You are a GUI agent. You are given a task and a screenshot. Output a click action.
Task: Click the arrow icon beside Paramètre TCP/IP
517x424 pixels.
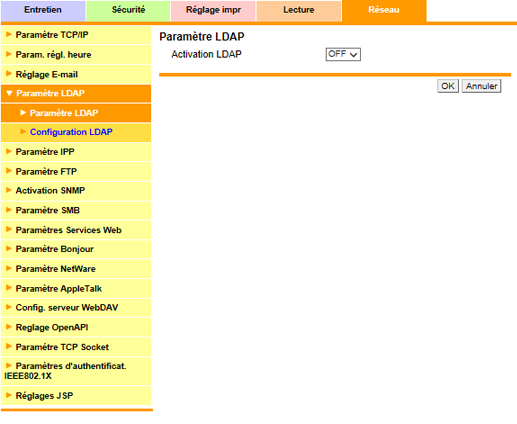[9, 34]
